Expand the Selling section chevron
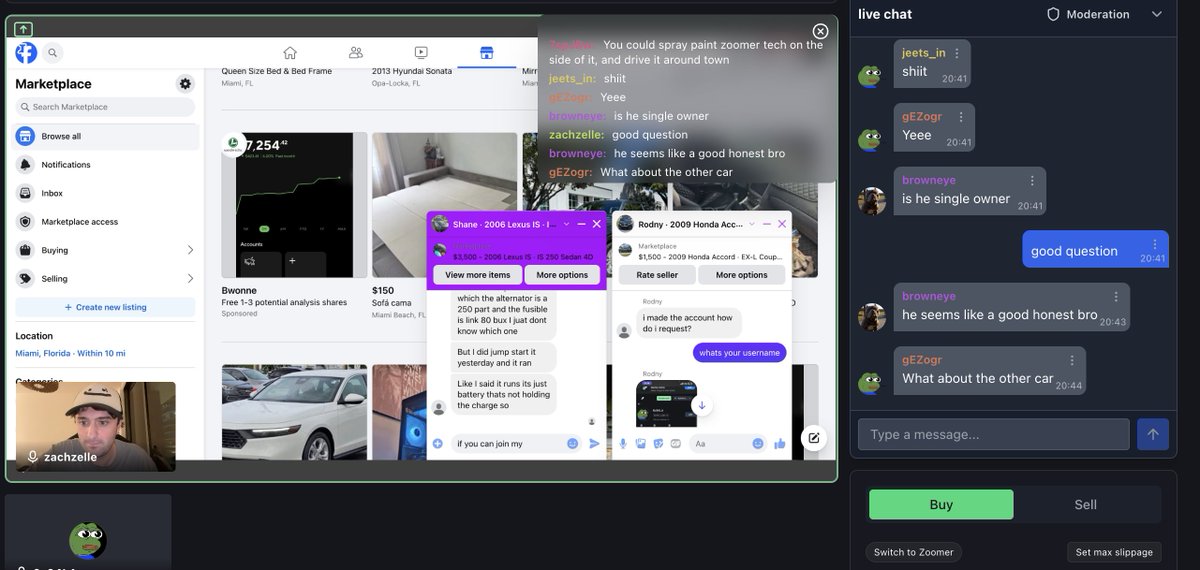Screen dimensions: 1200x570 click(190, 279)
